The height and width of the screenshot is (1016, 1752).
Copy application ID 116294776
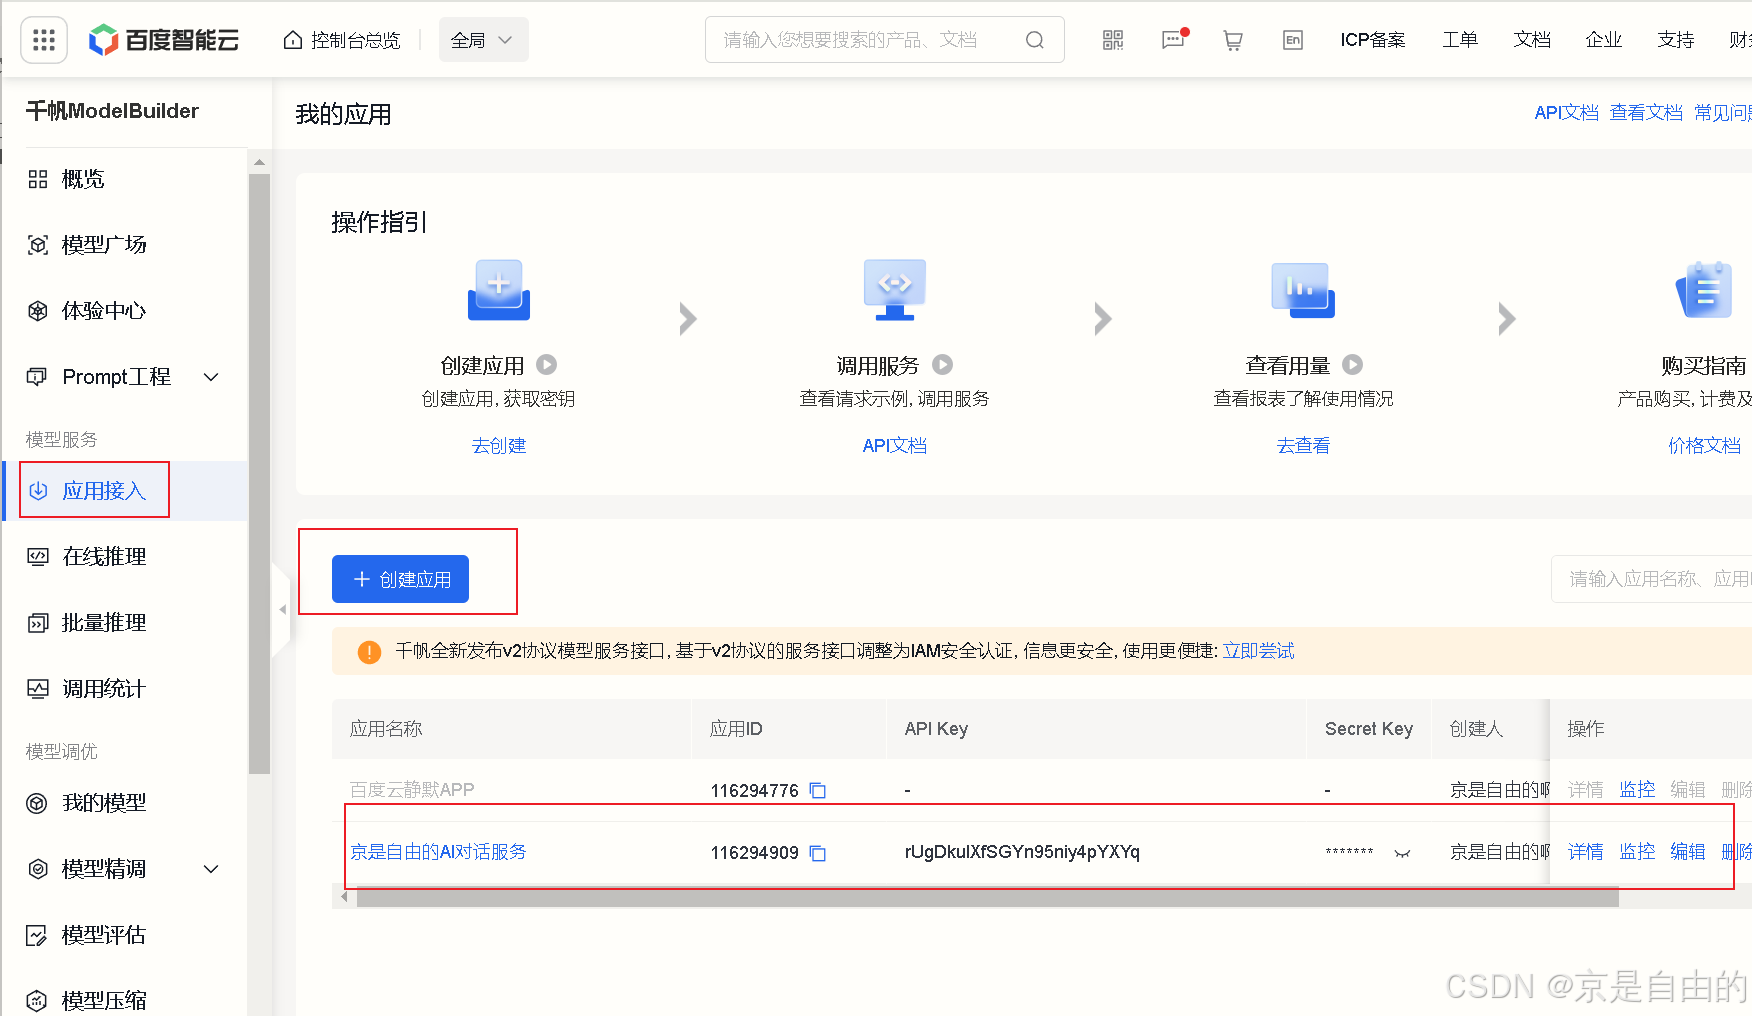coord(818,791)
